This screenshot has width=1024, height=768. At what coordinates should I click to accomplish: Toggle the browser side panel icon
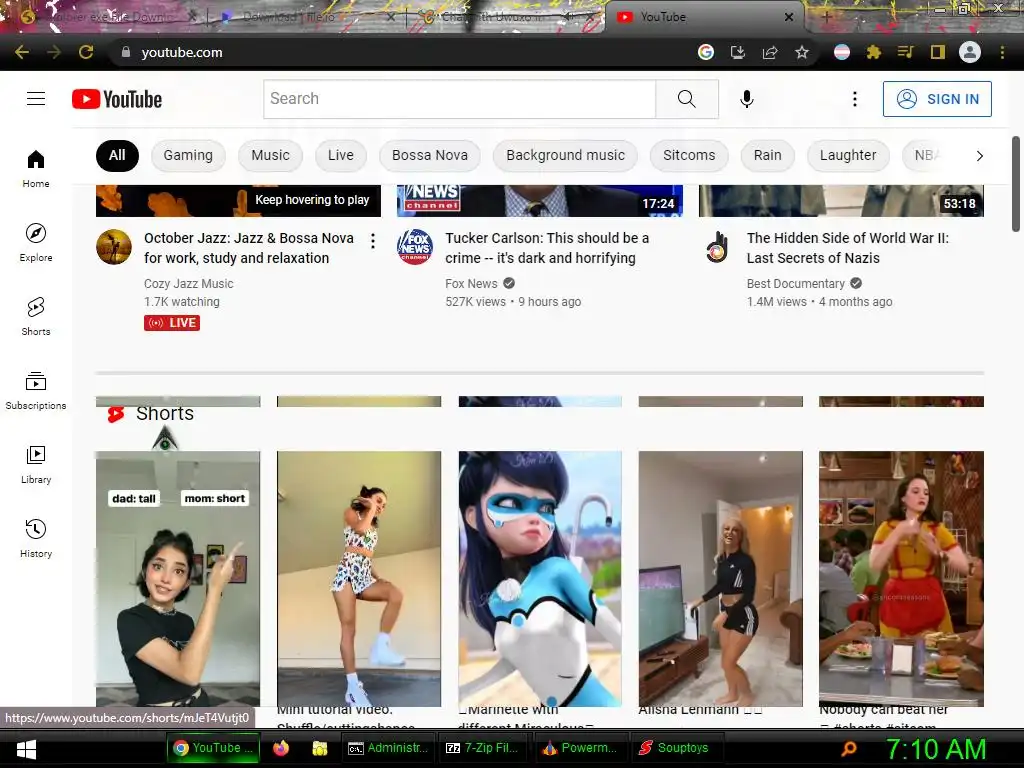[x=938, y=52]
